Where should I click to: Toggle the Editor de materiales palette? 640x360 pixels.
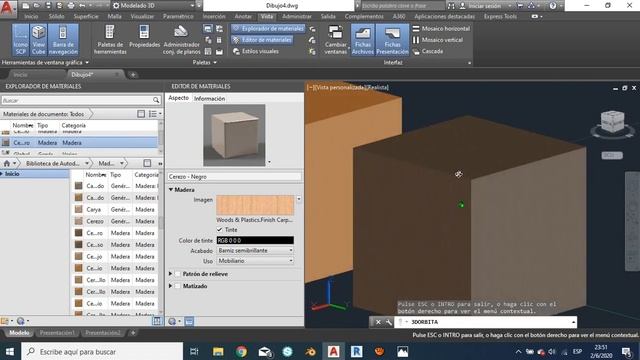262,40
